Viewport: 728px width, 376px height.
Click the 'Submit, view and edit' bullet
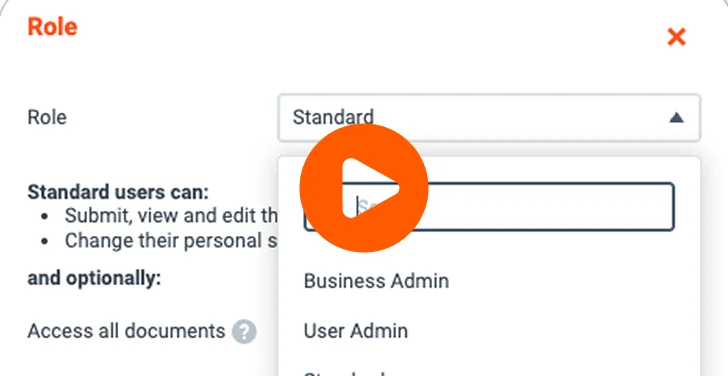pos(171,216)
